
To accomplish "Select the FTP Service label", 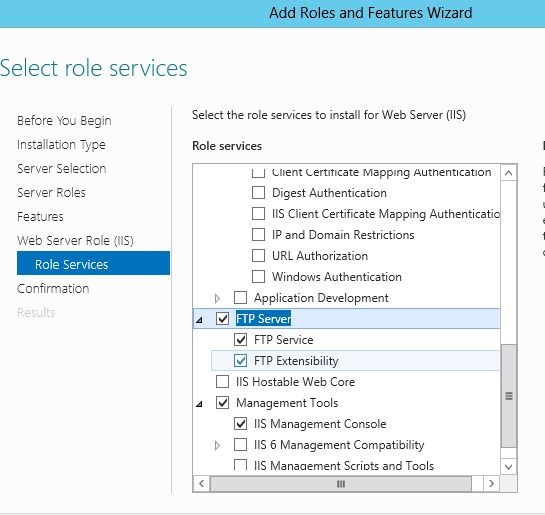I will (284, 340).
